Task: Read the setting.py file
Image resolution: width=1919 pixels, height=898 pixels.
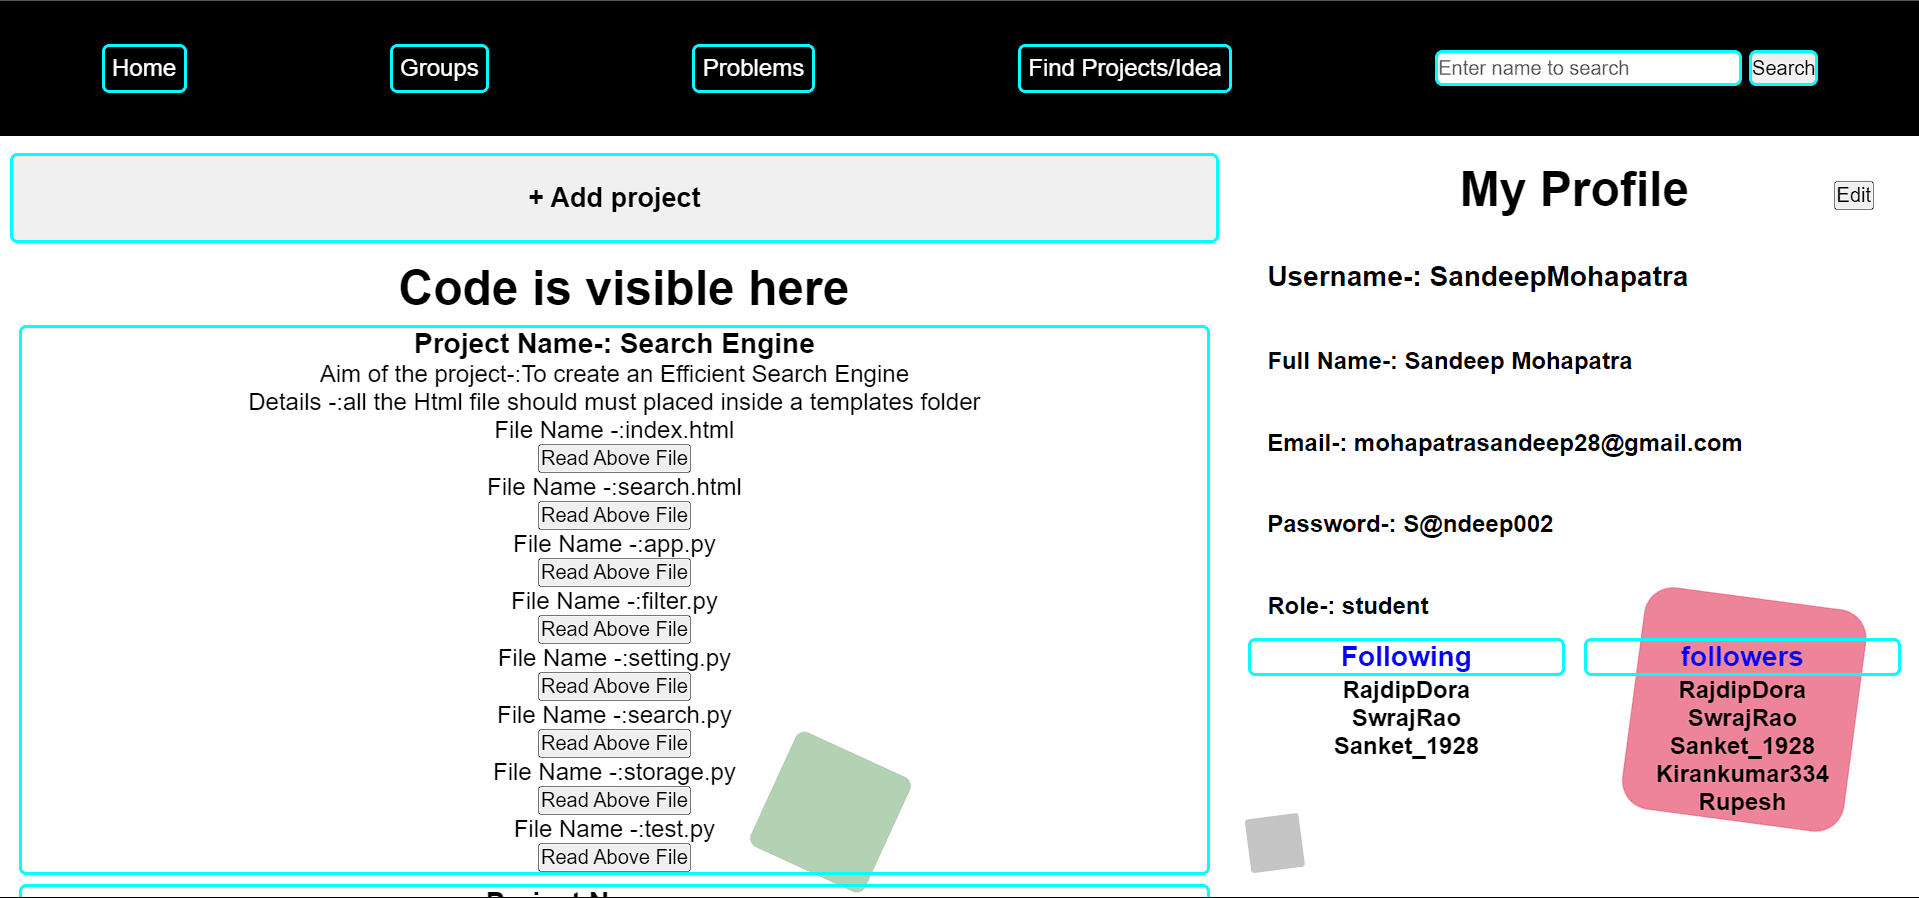Action: click(614, 686)
